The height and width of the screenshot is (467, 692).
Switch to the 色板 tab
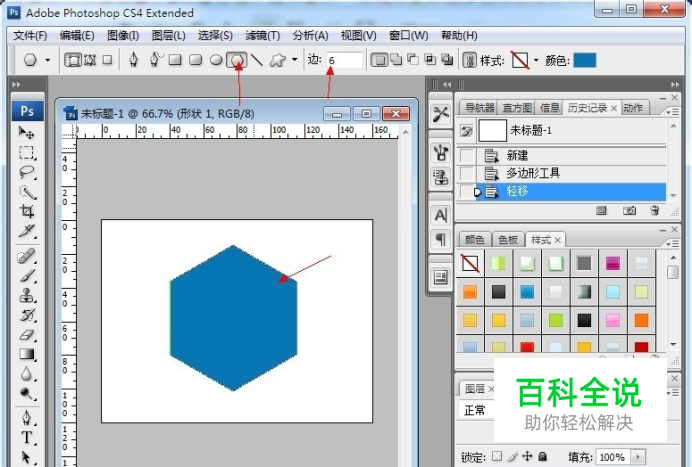(508, 240)
